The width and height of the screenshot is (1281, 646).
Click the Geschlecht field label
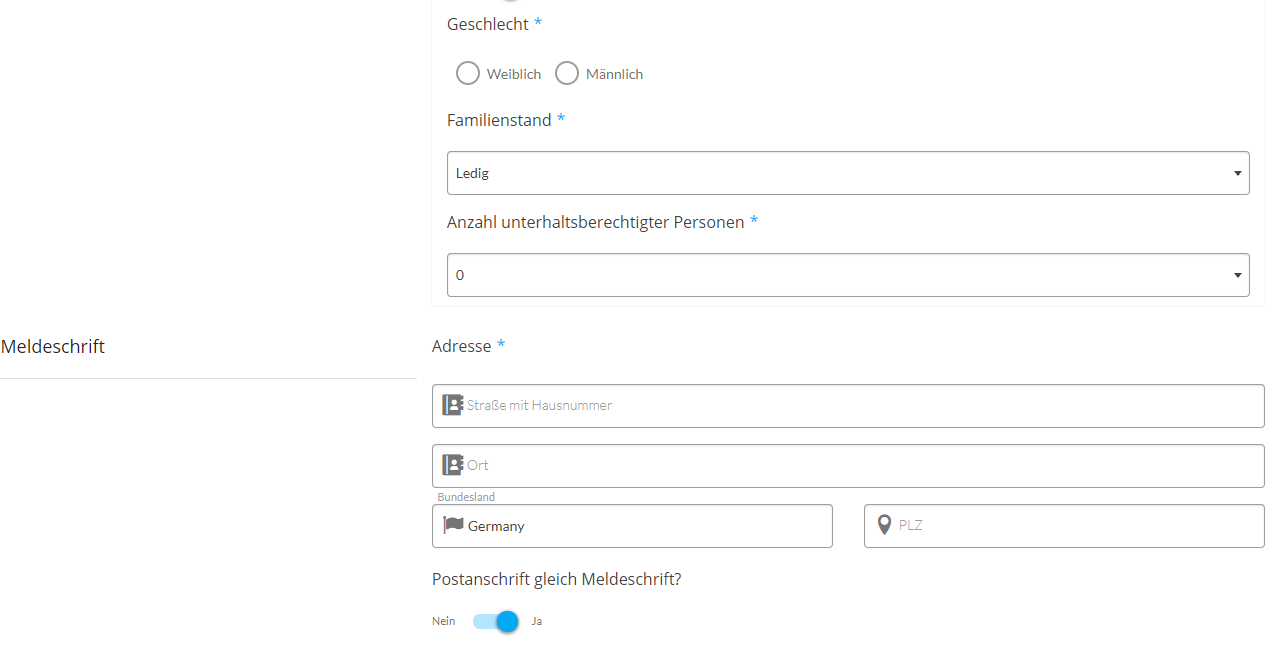click(x=488, y=23)
